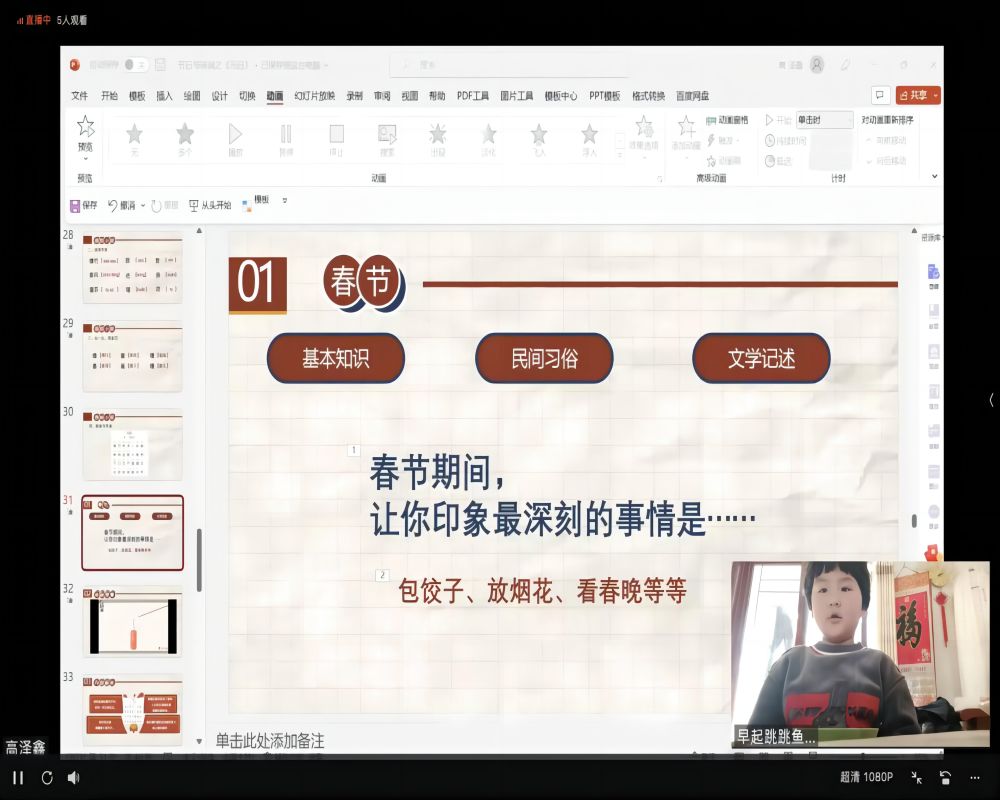The image size is (1000, 800).
Task: Switch to the 开始 ribbon tab
Action: coord(109,96)
